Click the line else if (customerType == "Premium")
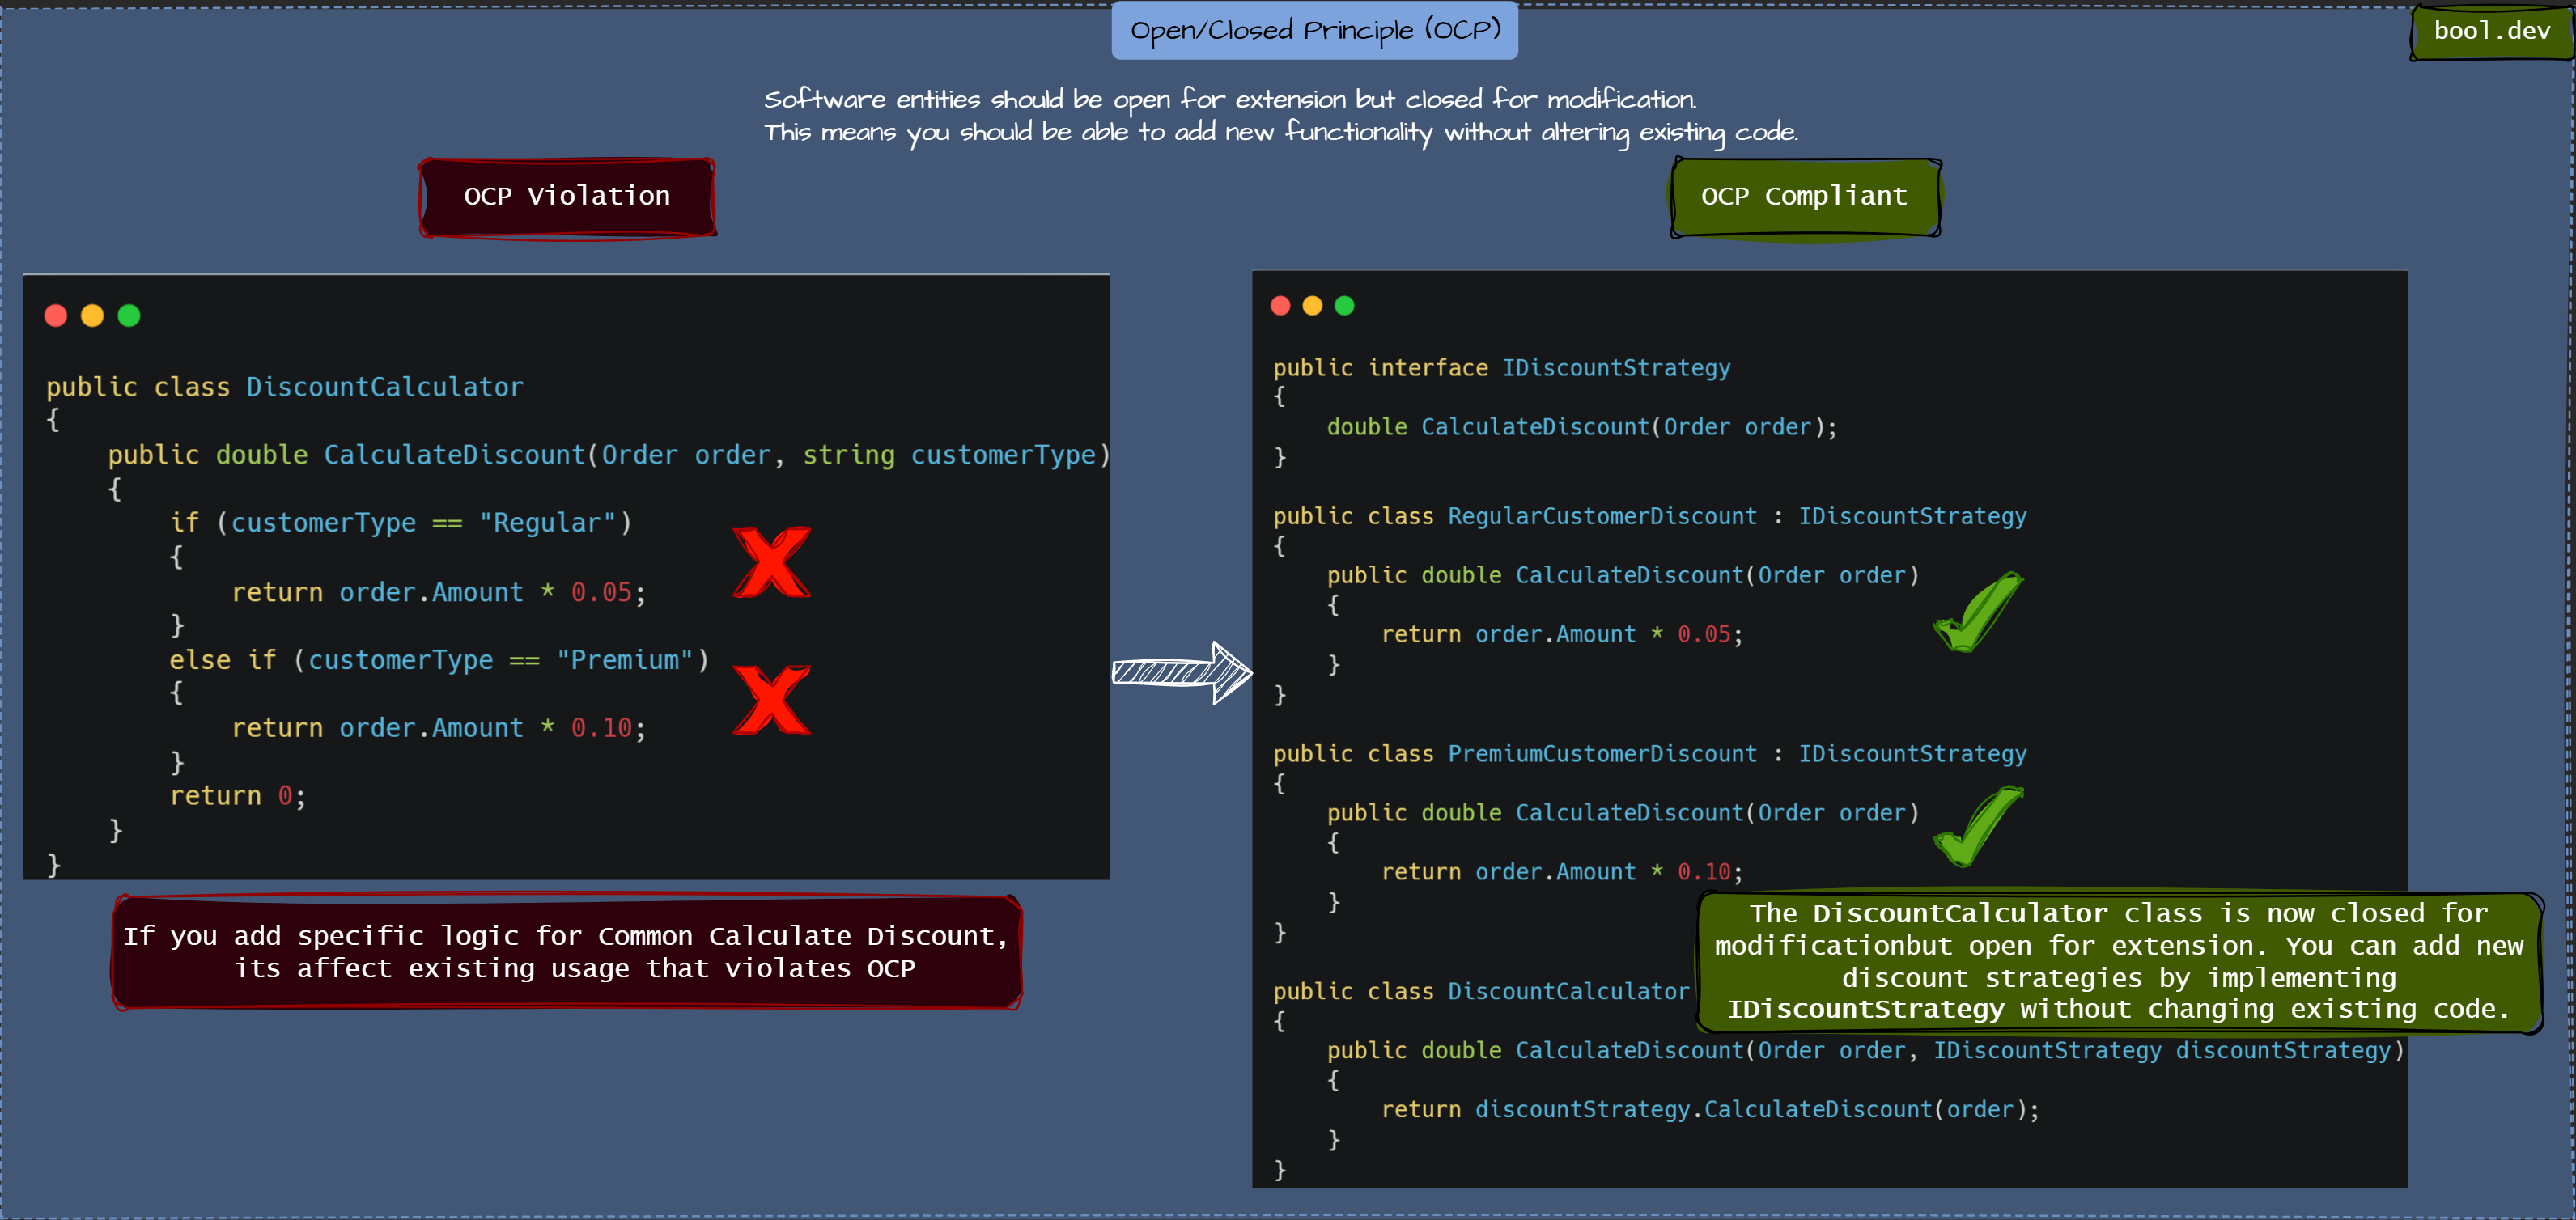The width and height of the screenshot is (2576, 1220). point(439,660)
